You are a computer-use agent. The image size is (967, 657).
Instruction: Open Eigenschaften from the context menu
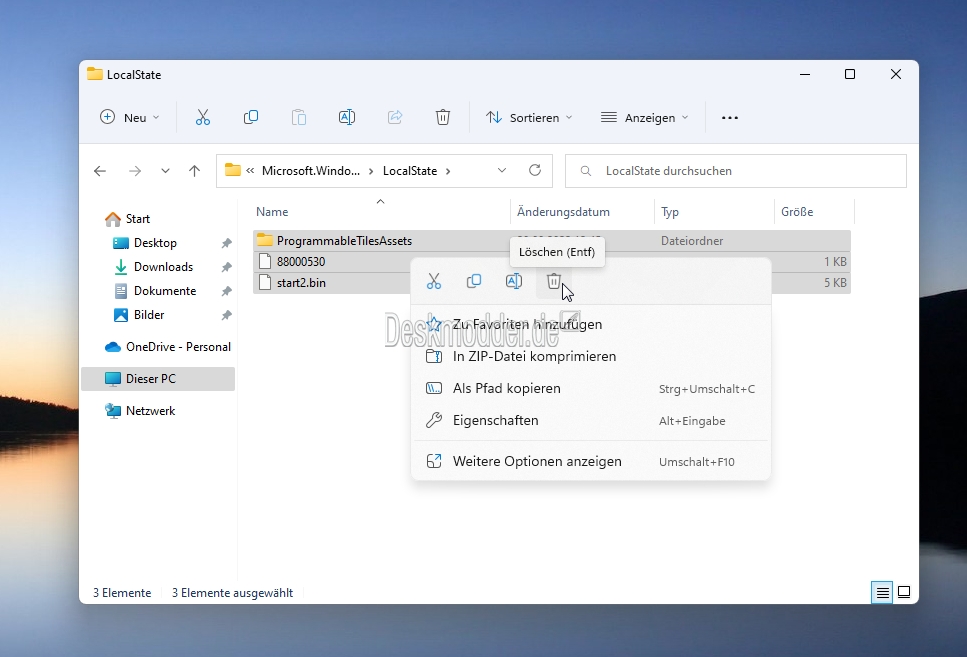tap(591, 421)
